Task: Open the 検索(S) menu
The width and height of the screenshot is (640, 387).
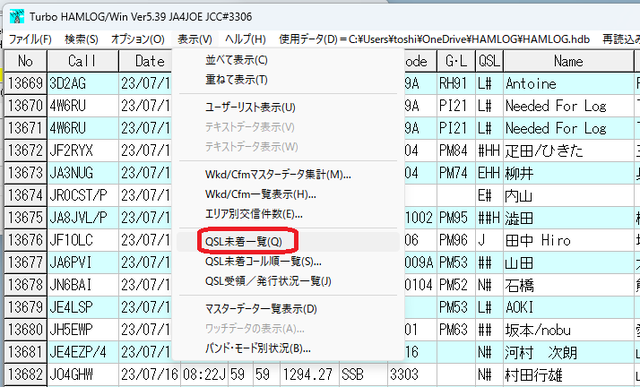Action: click(81, 39)
